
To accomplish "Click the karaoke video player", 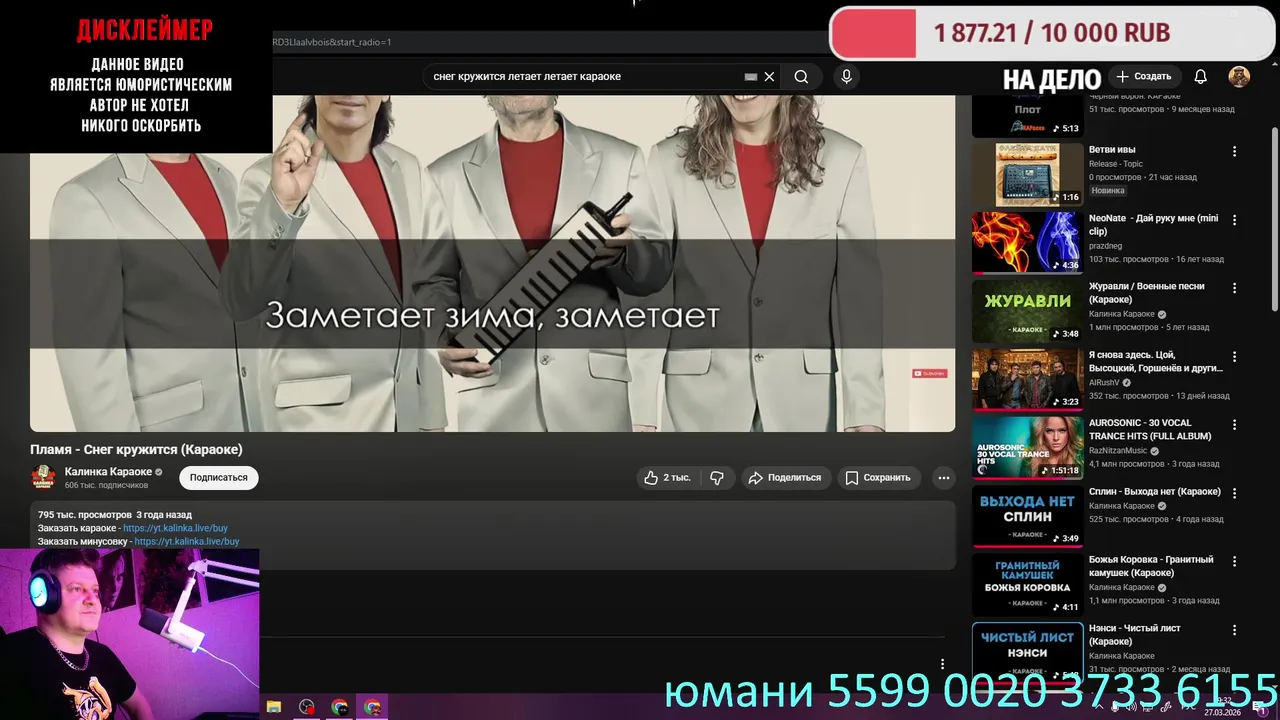I will (x=492, y=263).
